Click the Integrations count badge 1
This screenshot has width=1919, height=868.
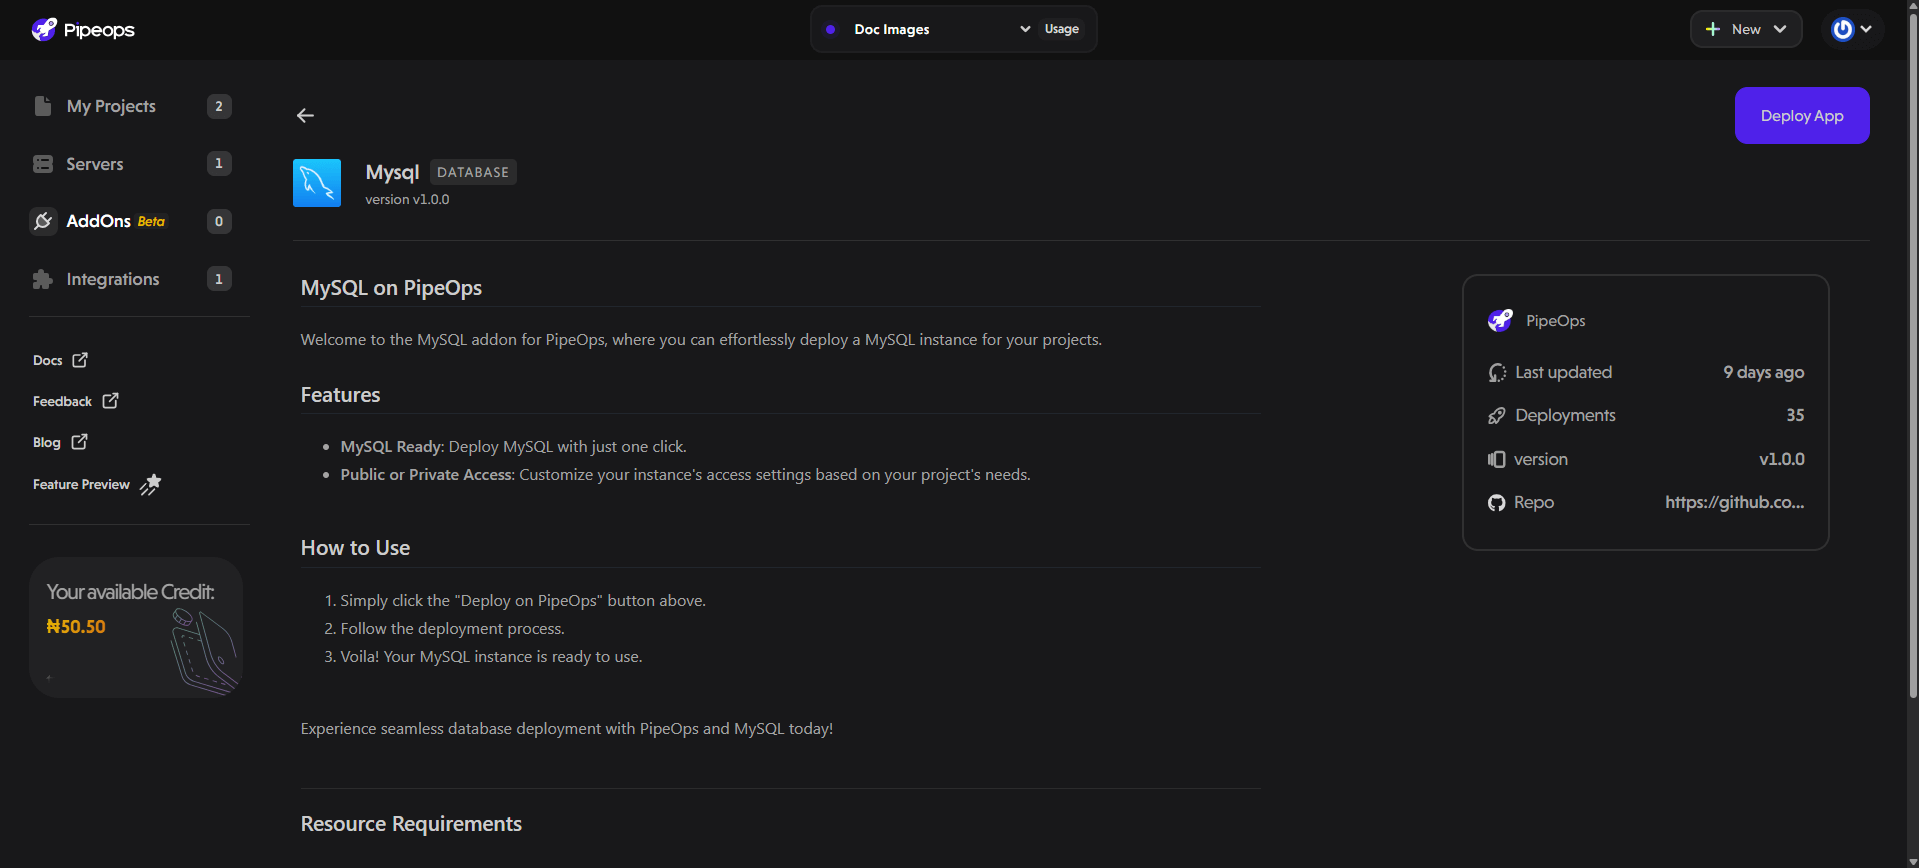click(219, 279)
